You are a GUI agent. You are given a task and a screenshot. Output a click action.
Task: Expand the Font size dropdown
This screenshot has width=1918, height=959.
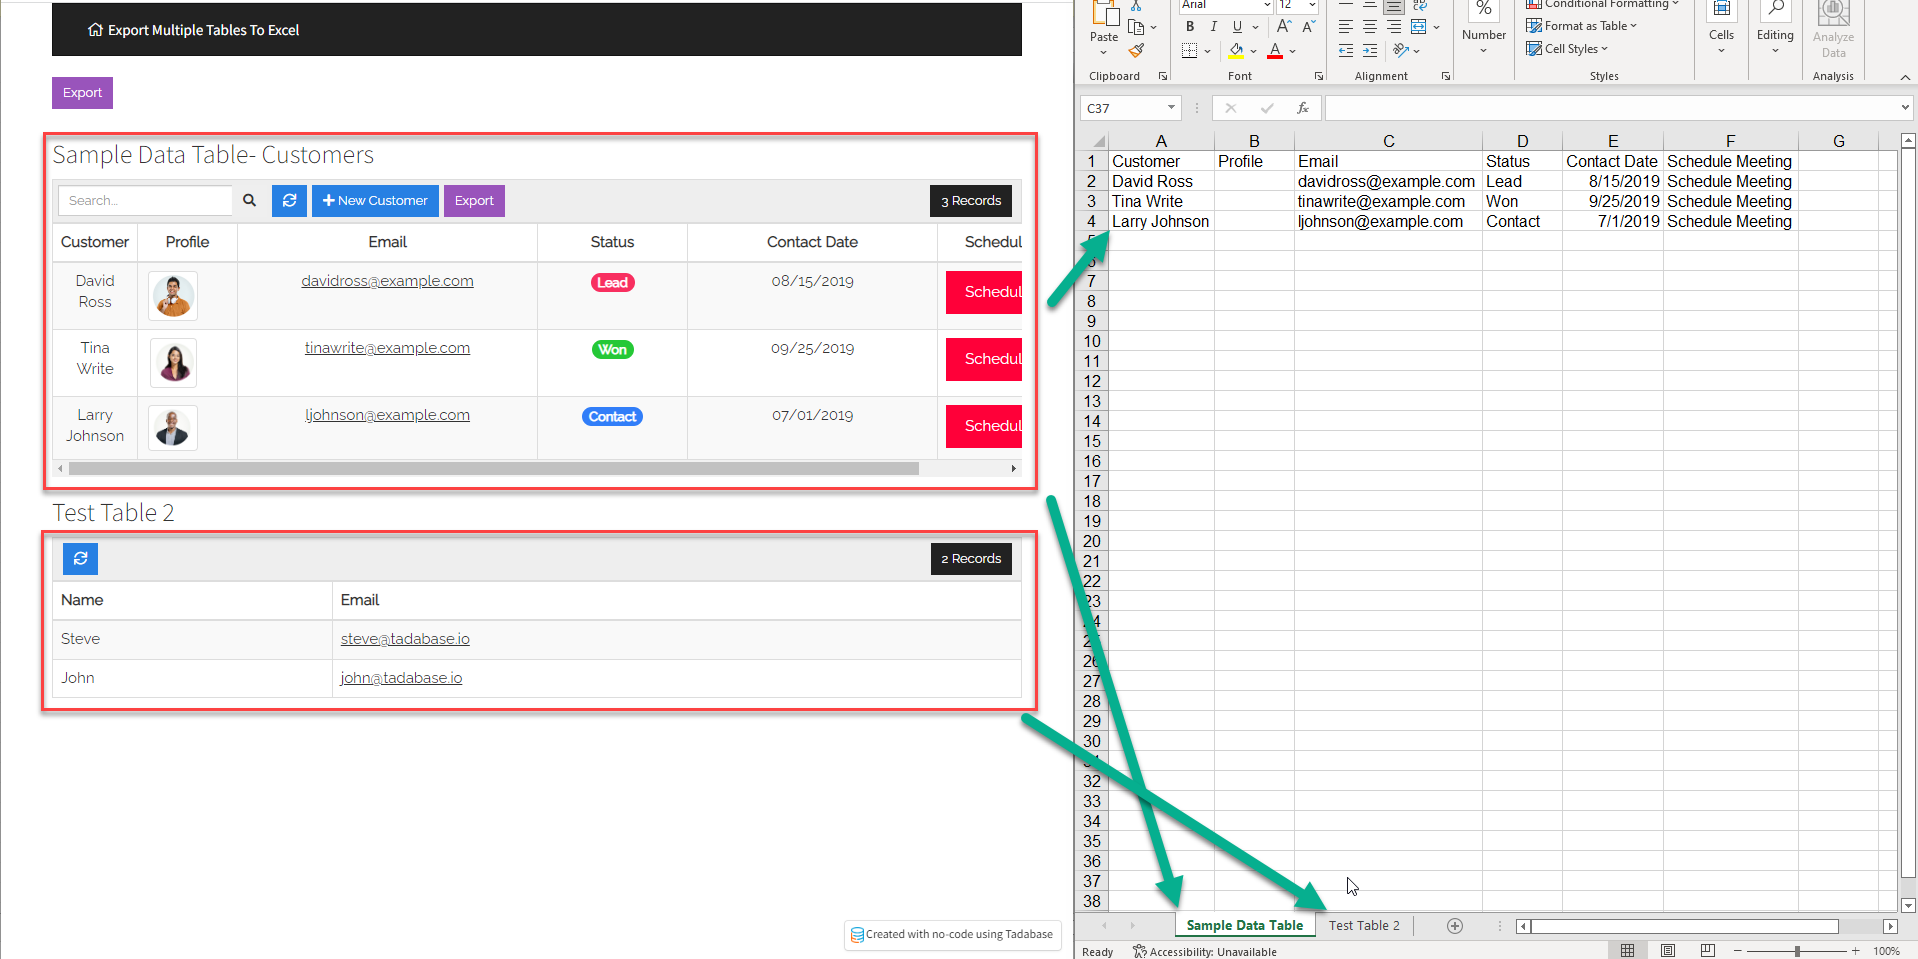(1310, 6)
